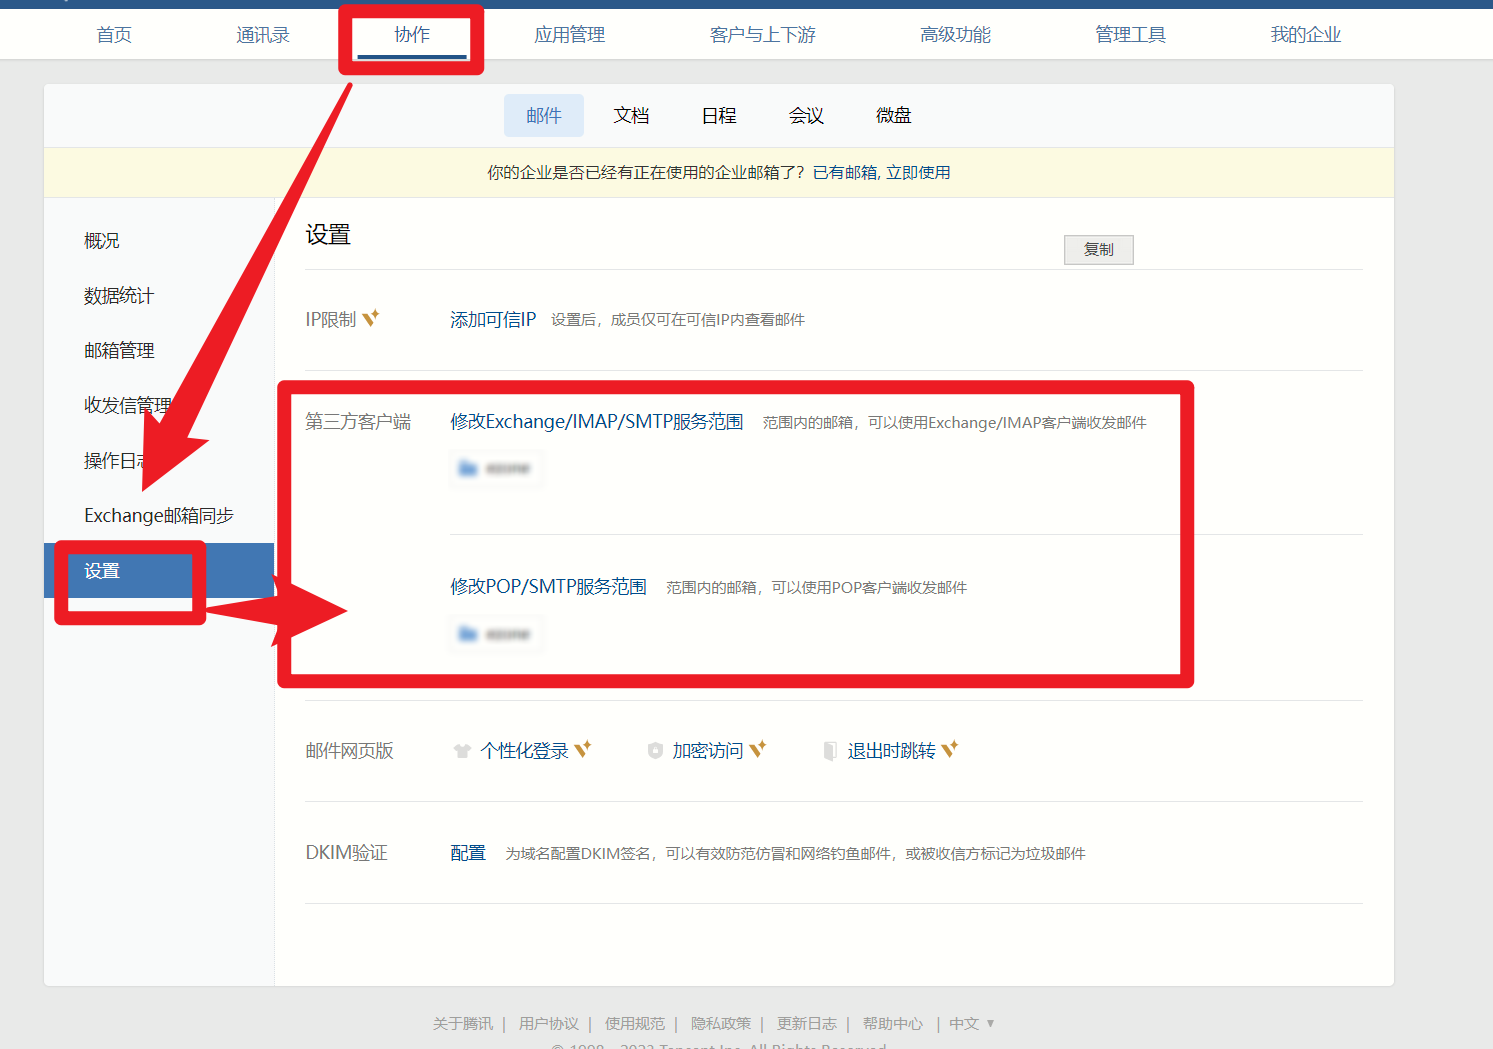Click 配置 next to DKIM验证
Image resolution: width=1493 pixels, height=1049 pixels.
[467, 853]
